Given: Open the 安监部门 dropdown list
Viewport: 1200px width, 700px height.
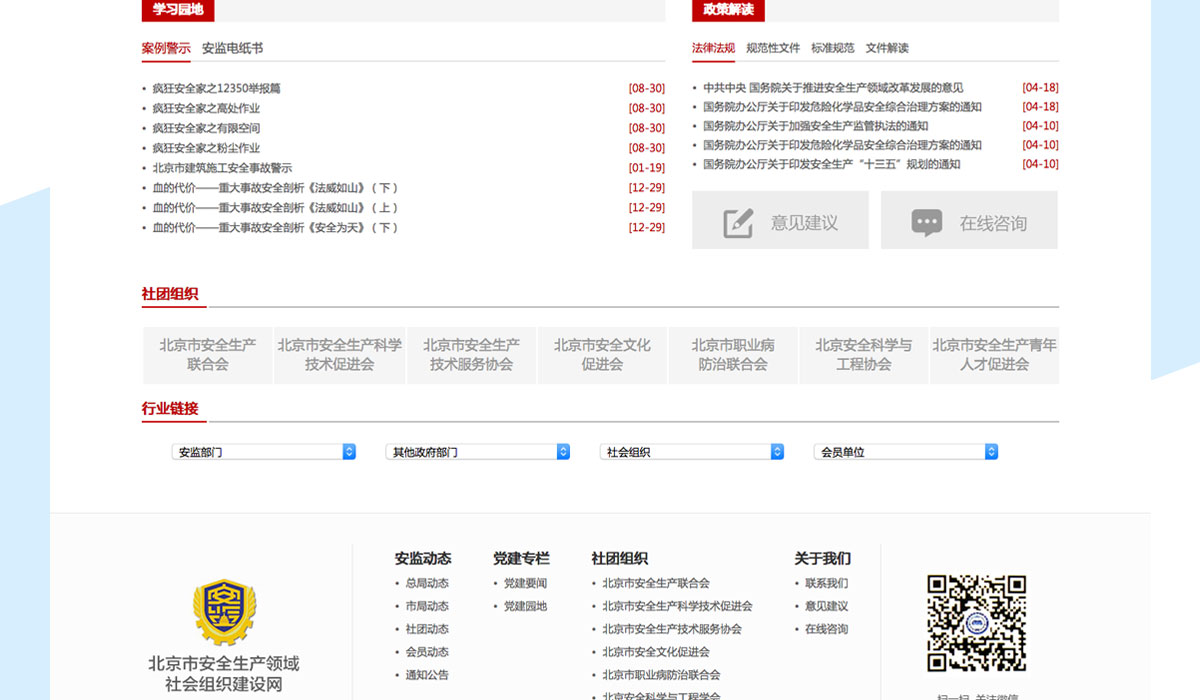Looking at the screenshot, I should pyautogui.click(x=264, y=452).
